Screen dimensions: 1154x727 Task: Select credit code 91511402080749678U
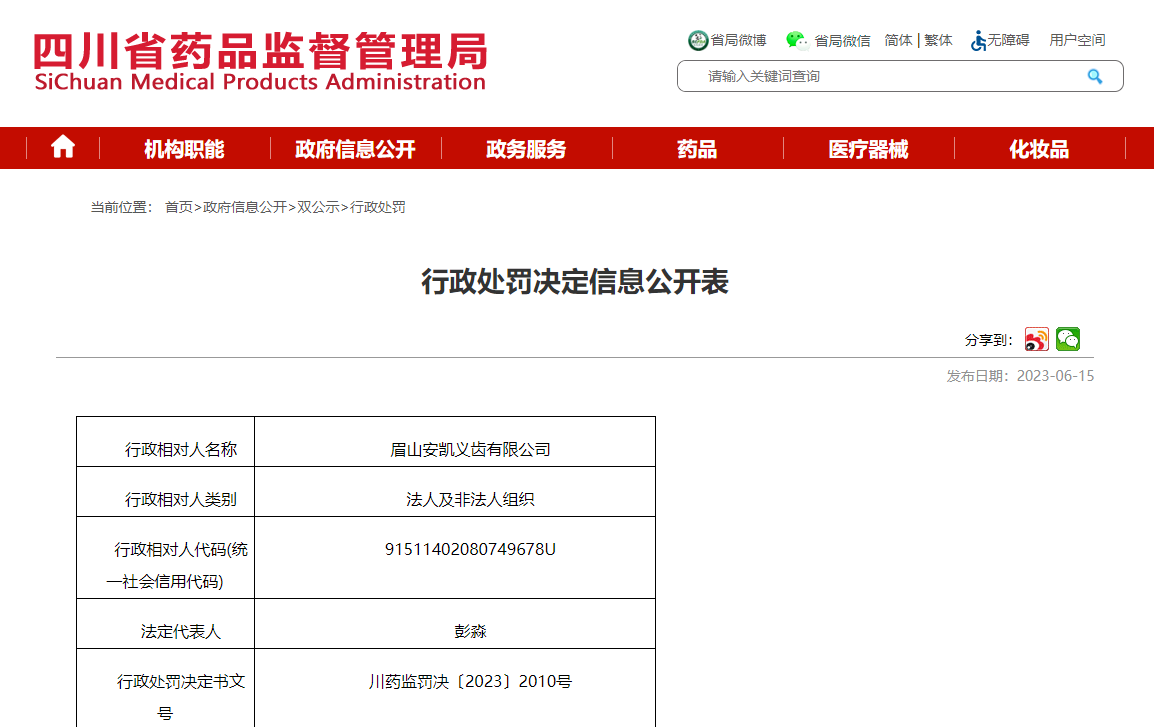pos(470,550)
